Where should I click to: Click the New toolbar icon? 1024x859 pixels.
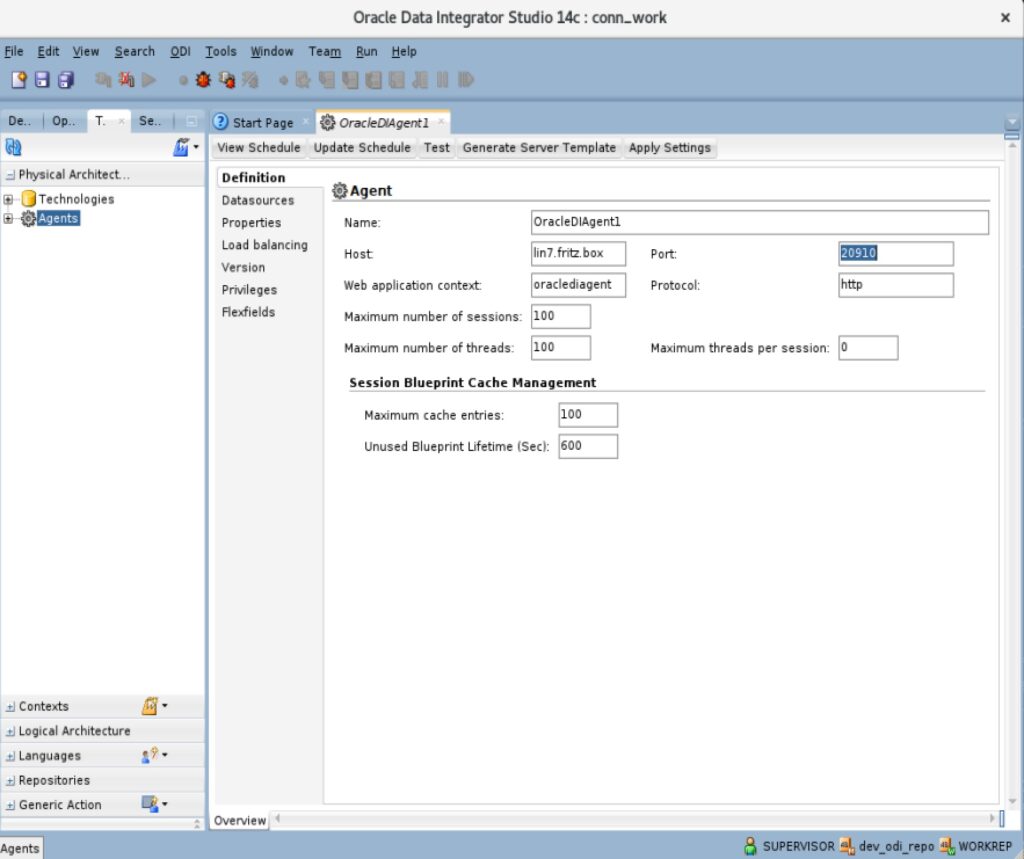click(19, 80)
